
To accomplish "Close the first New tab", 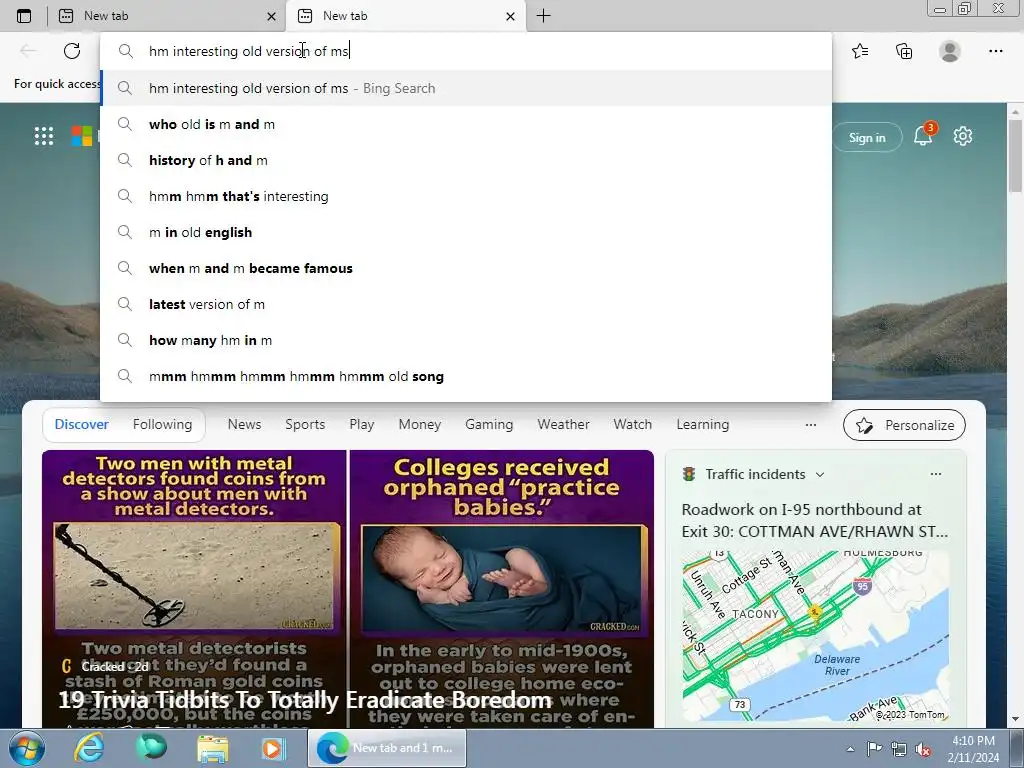I will pyautogui.click(x=272, y=16).
